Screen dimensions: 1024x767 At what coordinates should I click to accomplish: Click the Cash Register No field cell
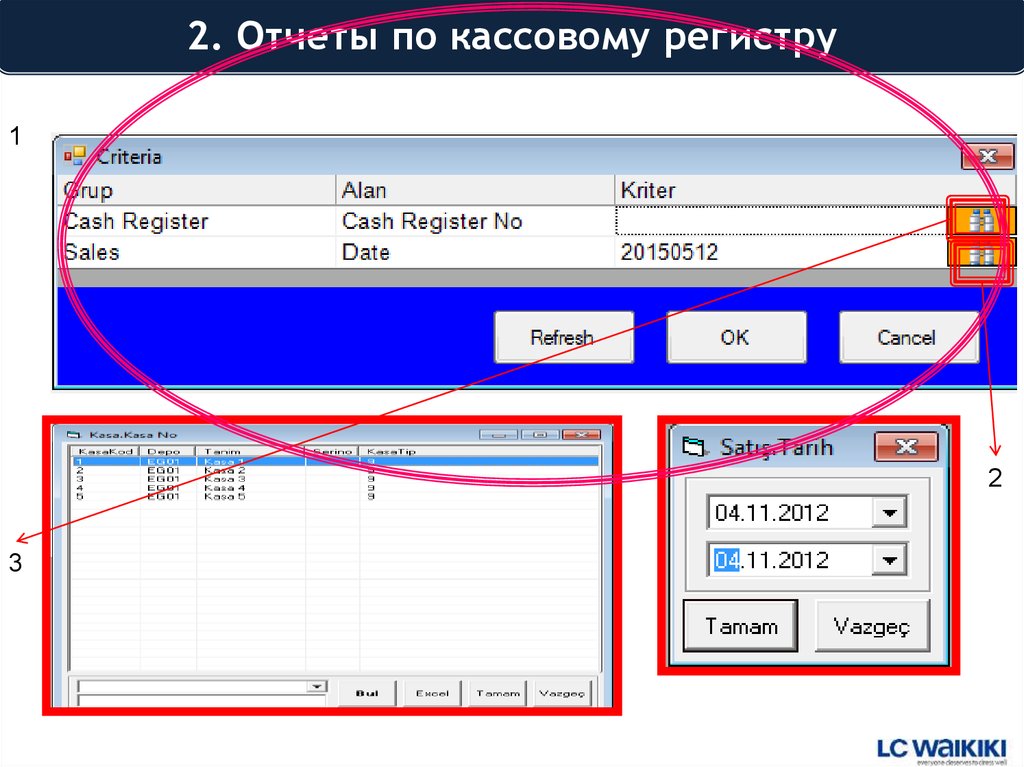[475, 221]
